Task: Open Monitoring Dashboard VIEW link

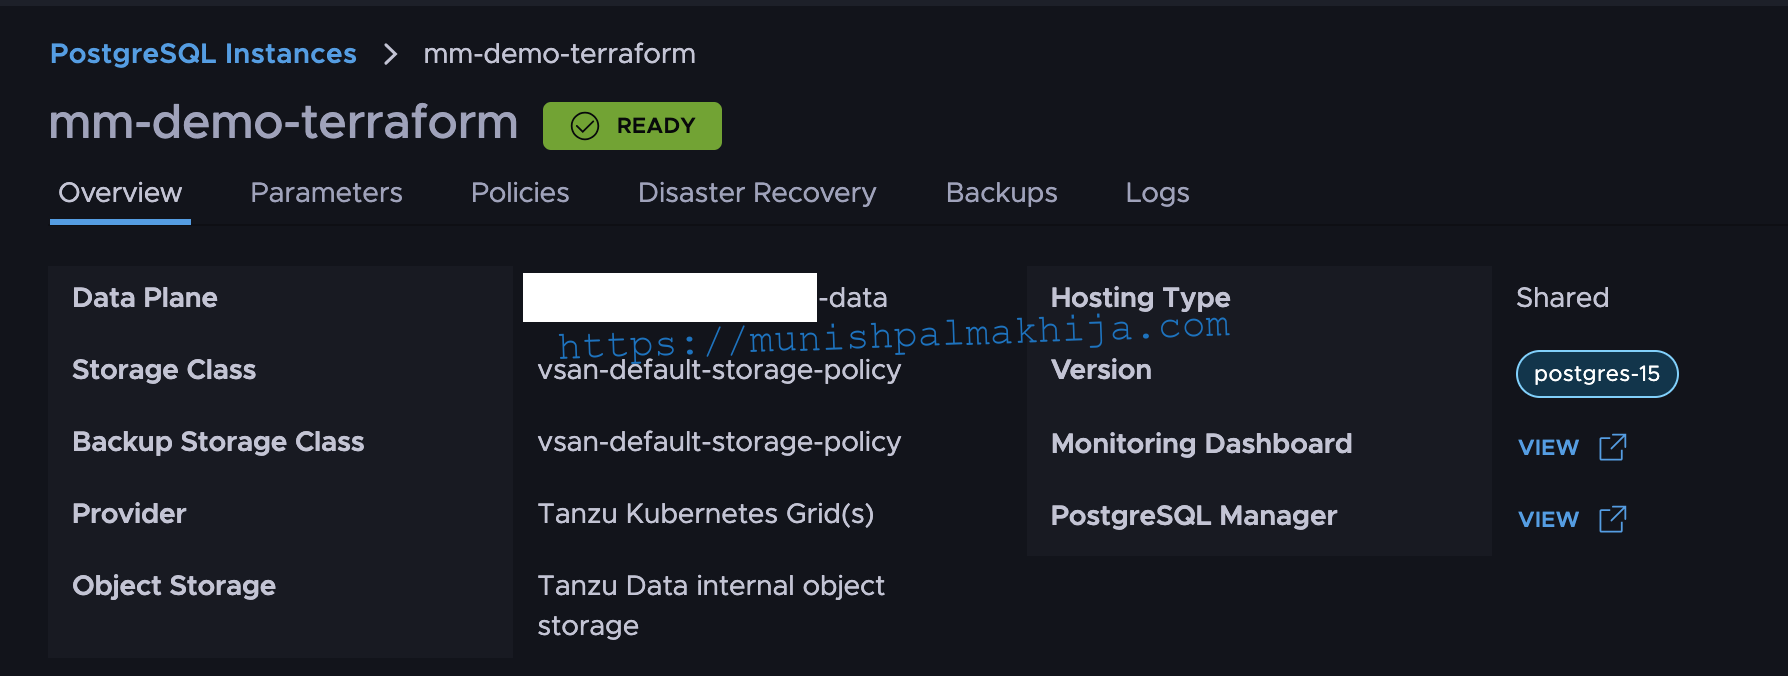Action: tap(1548, 448)
